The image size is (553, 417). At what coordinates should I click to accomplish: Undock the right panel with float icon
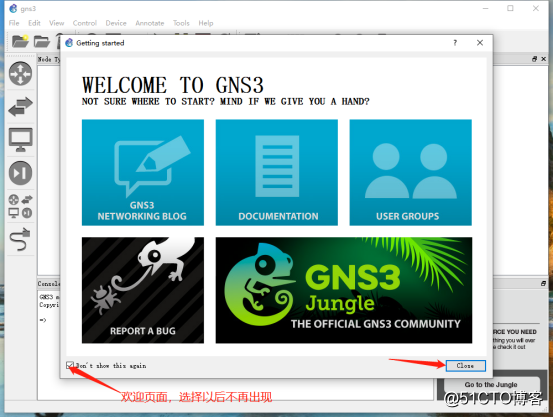pyautogui.click(x=535, y=59)
